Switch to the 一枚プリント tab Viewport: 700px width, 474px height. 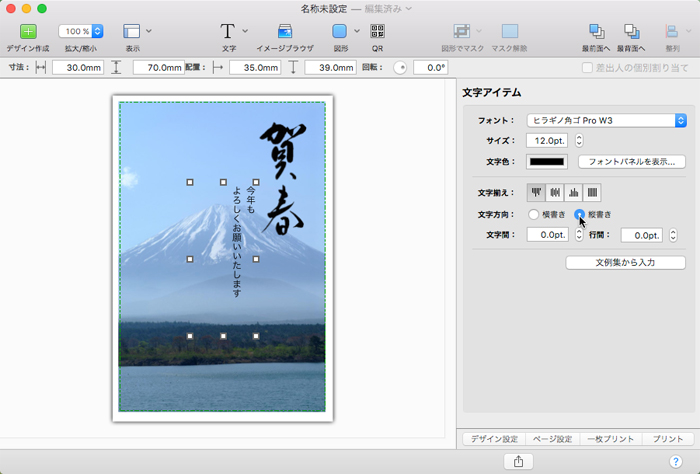(x=611, y=439)
